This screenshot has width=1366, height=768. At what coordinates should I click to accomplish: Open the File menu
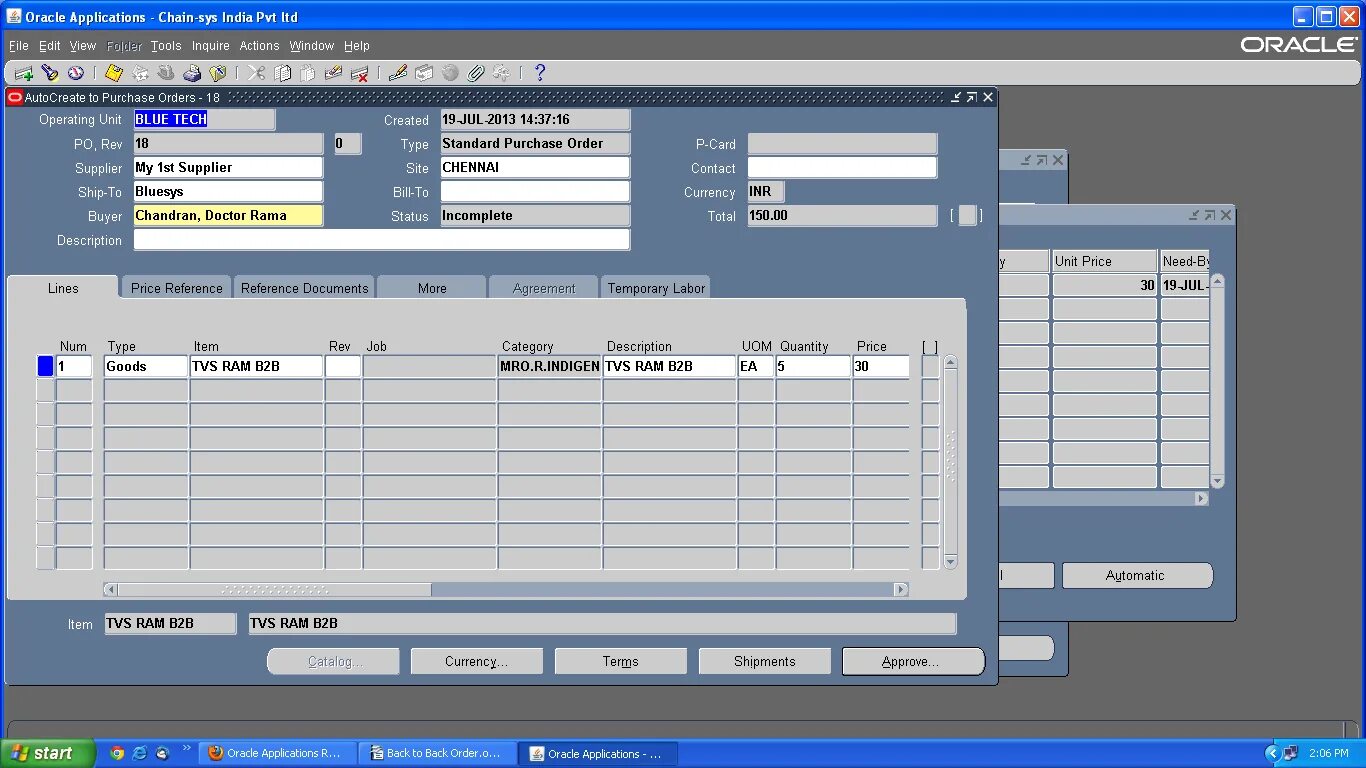[19, 46]
